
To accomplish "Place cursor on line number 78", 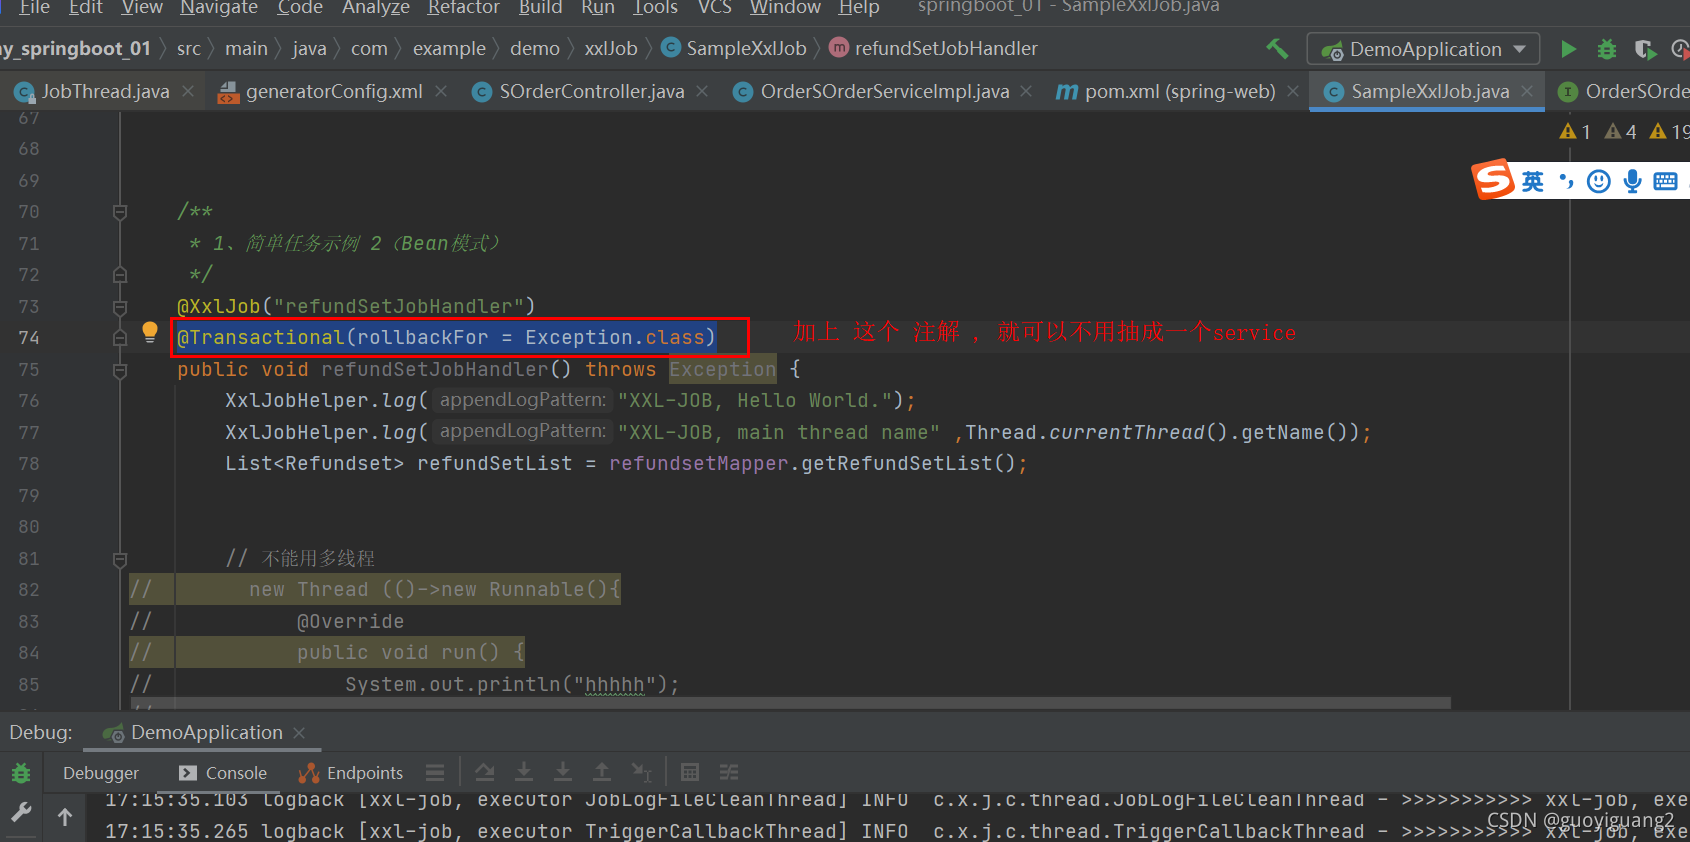I will (29, 464).
